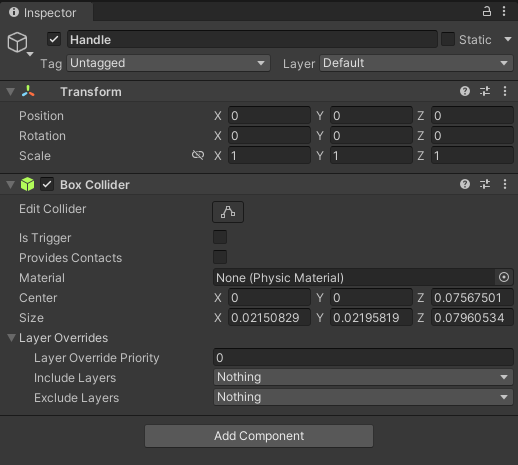The height and width of the screenshot is (465, 518).
Task: Open the Include Layers dropdown
Action: pos(363,377)
